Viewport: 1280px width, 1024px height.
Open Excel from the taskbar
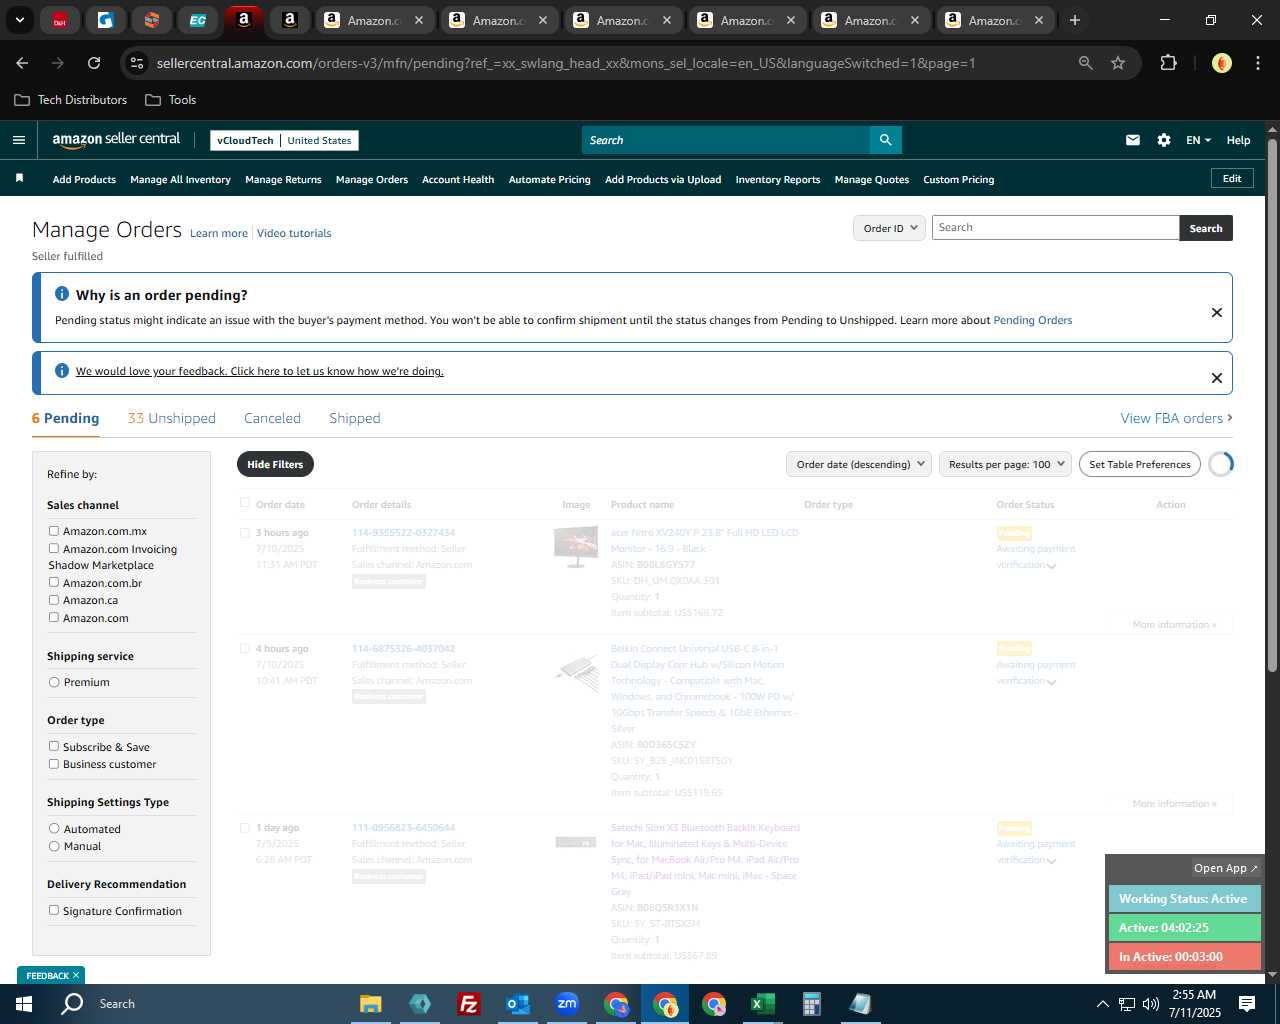pos(762,1003)
